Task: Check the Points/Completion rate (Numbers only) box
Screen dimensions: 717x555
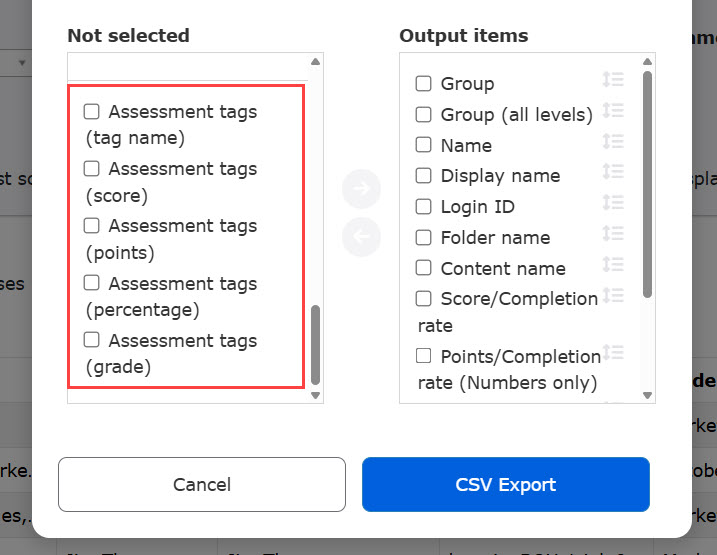Action: pos(424,356)
